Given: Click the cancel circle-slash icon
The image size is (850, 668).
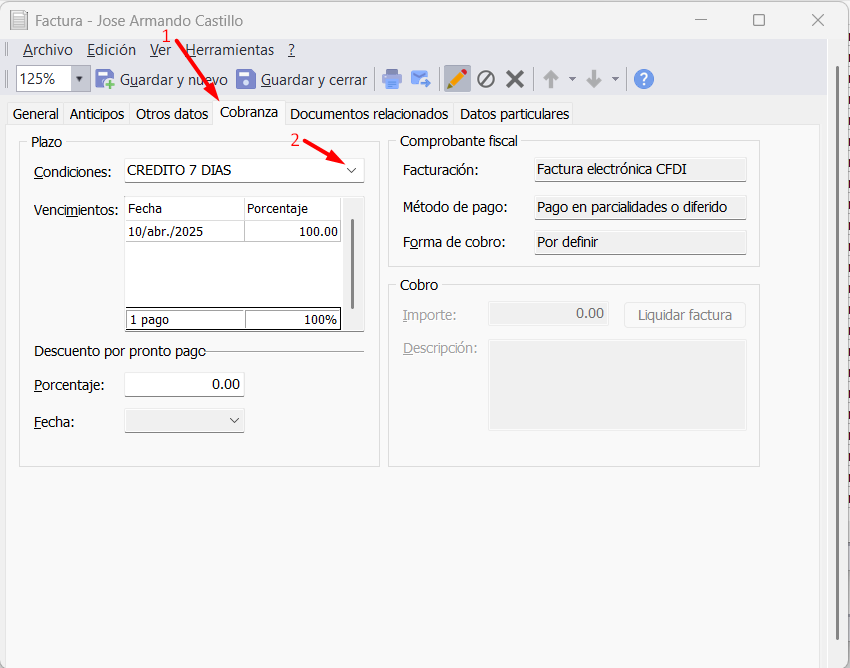Looking at the screenshot, I should [486, 79].
